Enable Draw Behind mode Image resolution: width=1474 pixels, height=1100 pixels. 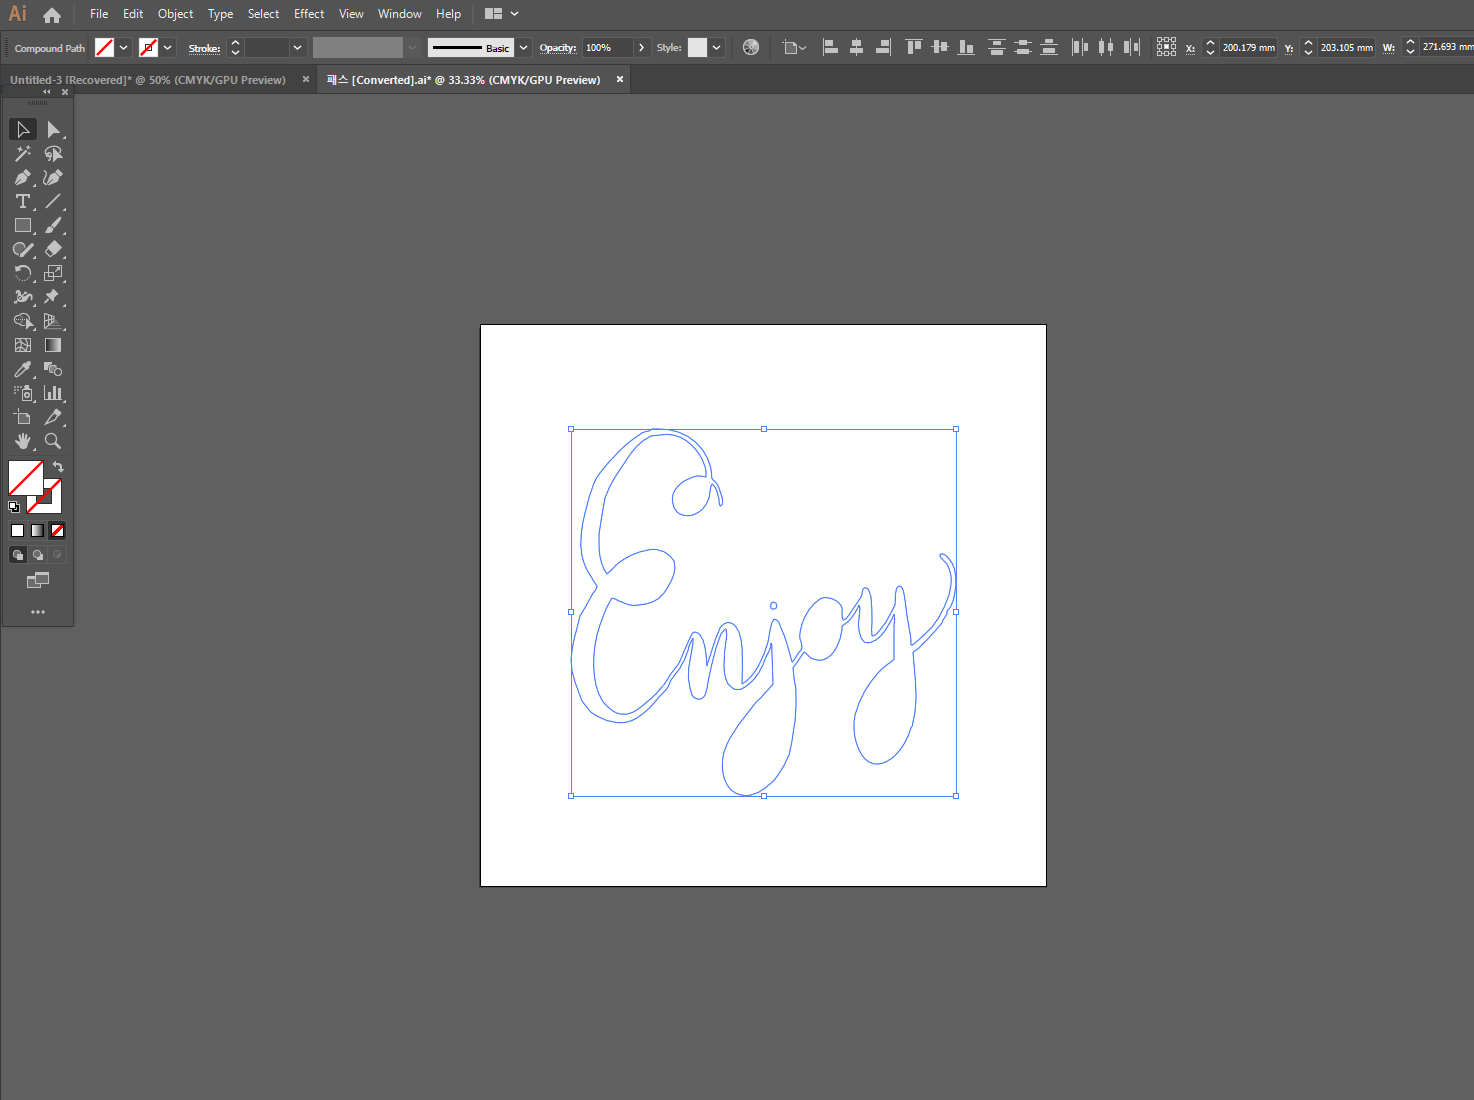tap(37, 555)
